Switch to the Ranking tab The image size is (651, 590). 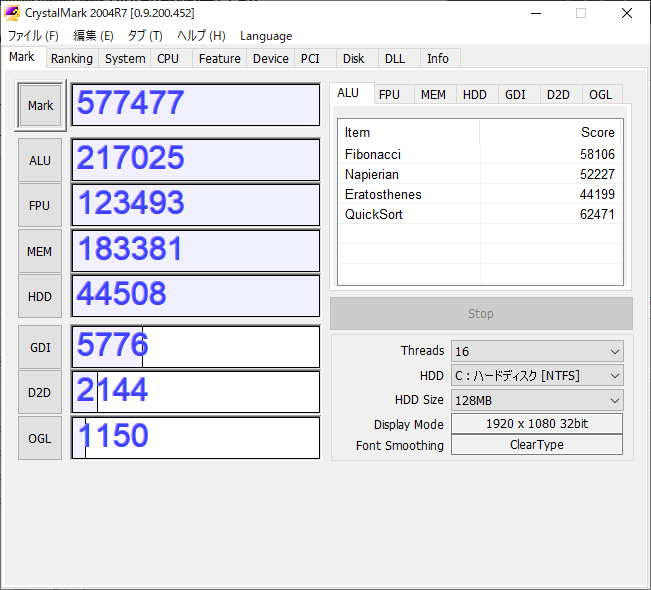pos(72,59)
